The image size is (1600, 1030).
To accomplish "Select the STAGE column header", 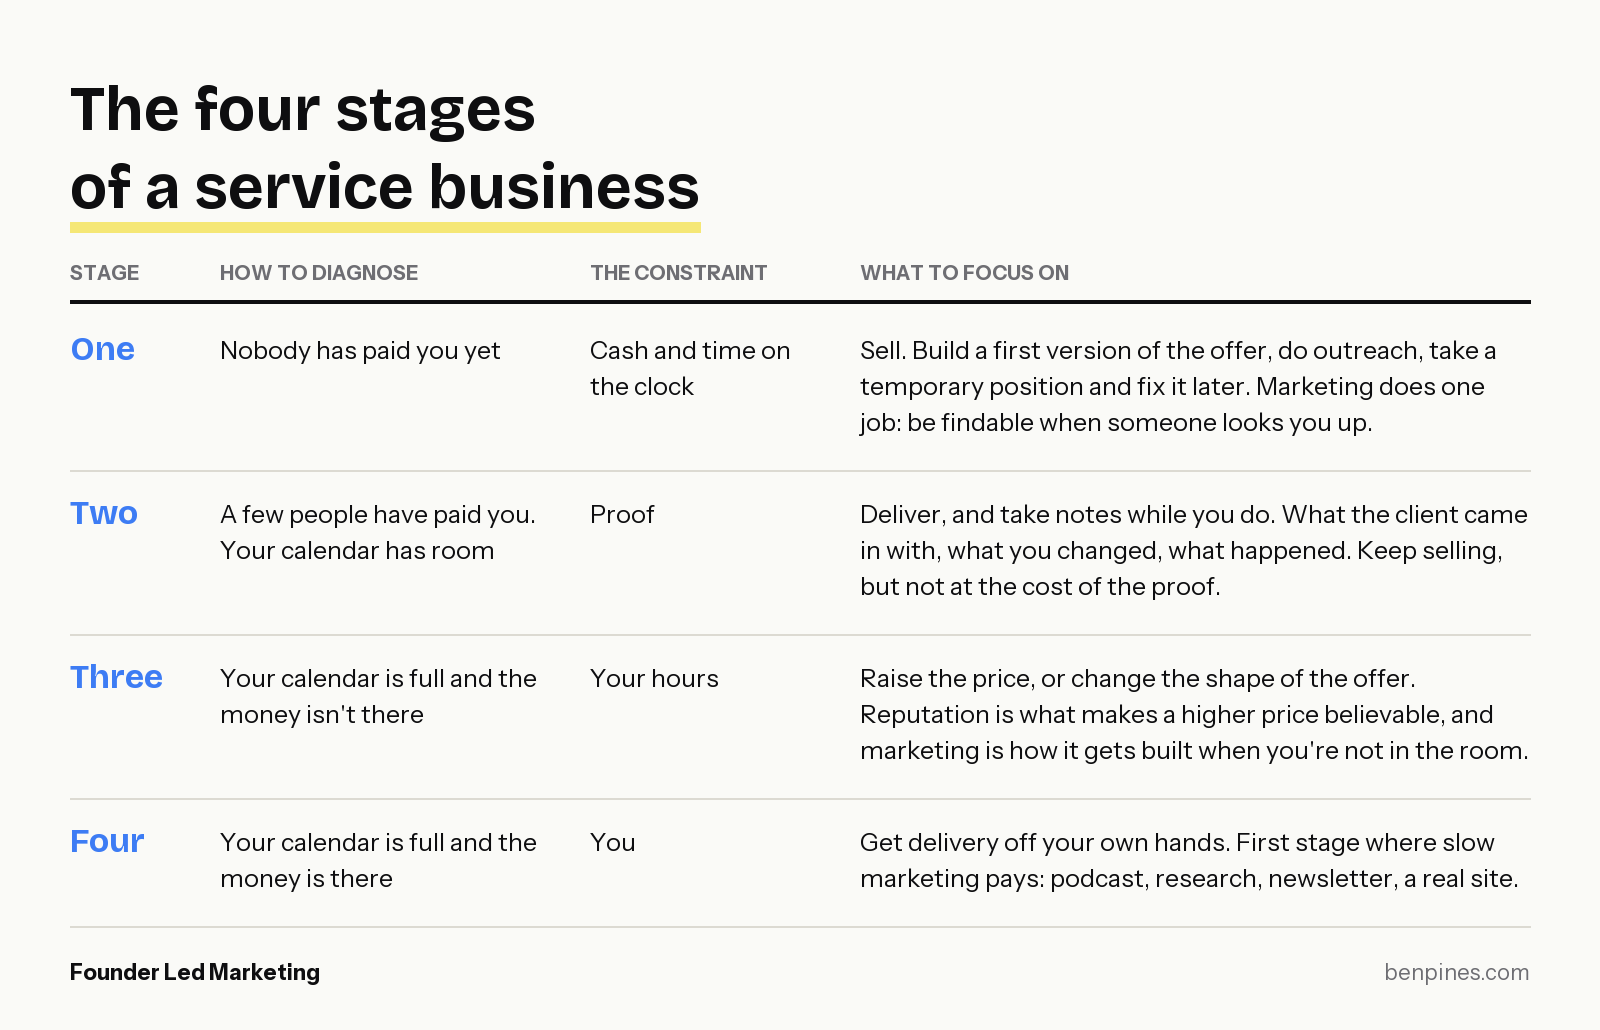I will click(x=105, y=273).
